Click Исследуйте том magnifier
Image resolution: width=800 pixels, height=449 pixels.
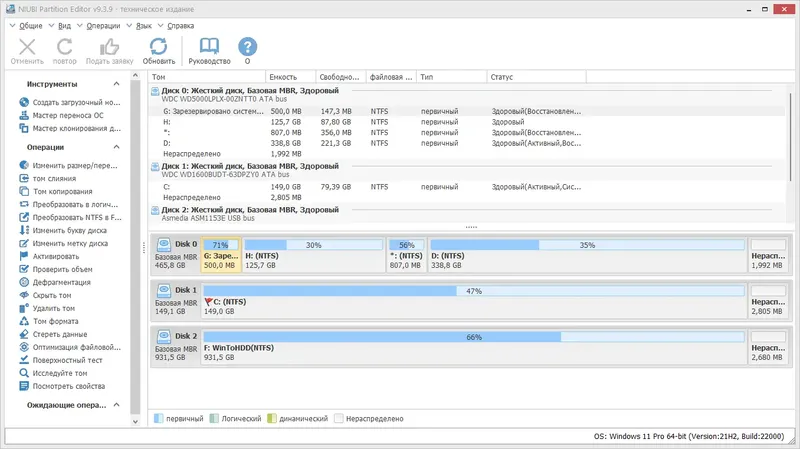coord(24,373)
